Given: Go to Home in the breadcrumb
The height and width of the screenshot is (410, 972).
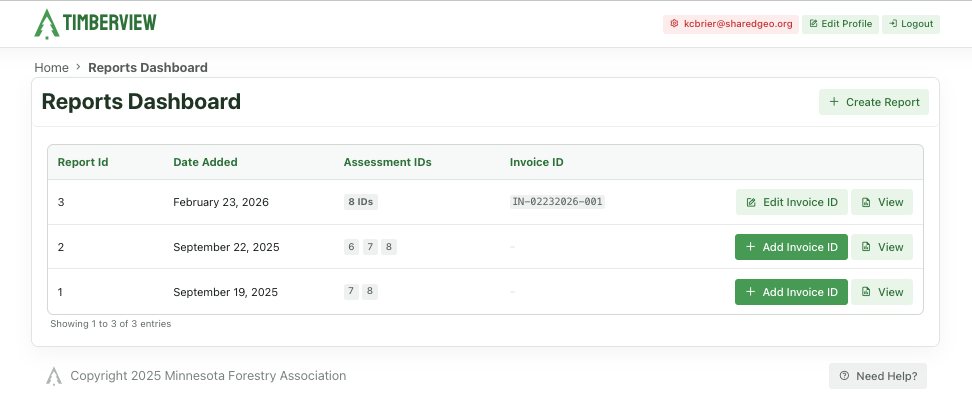Looking at the screenshot, I should [x=51, y=68].
